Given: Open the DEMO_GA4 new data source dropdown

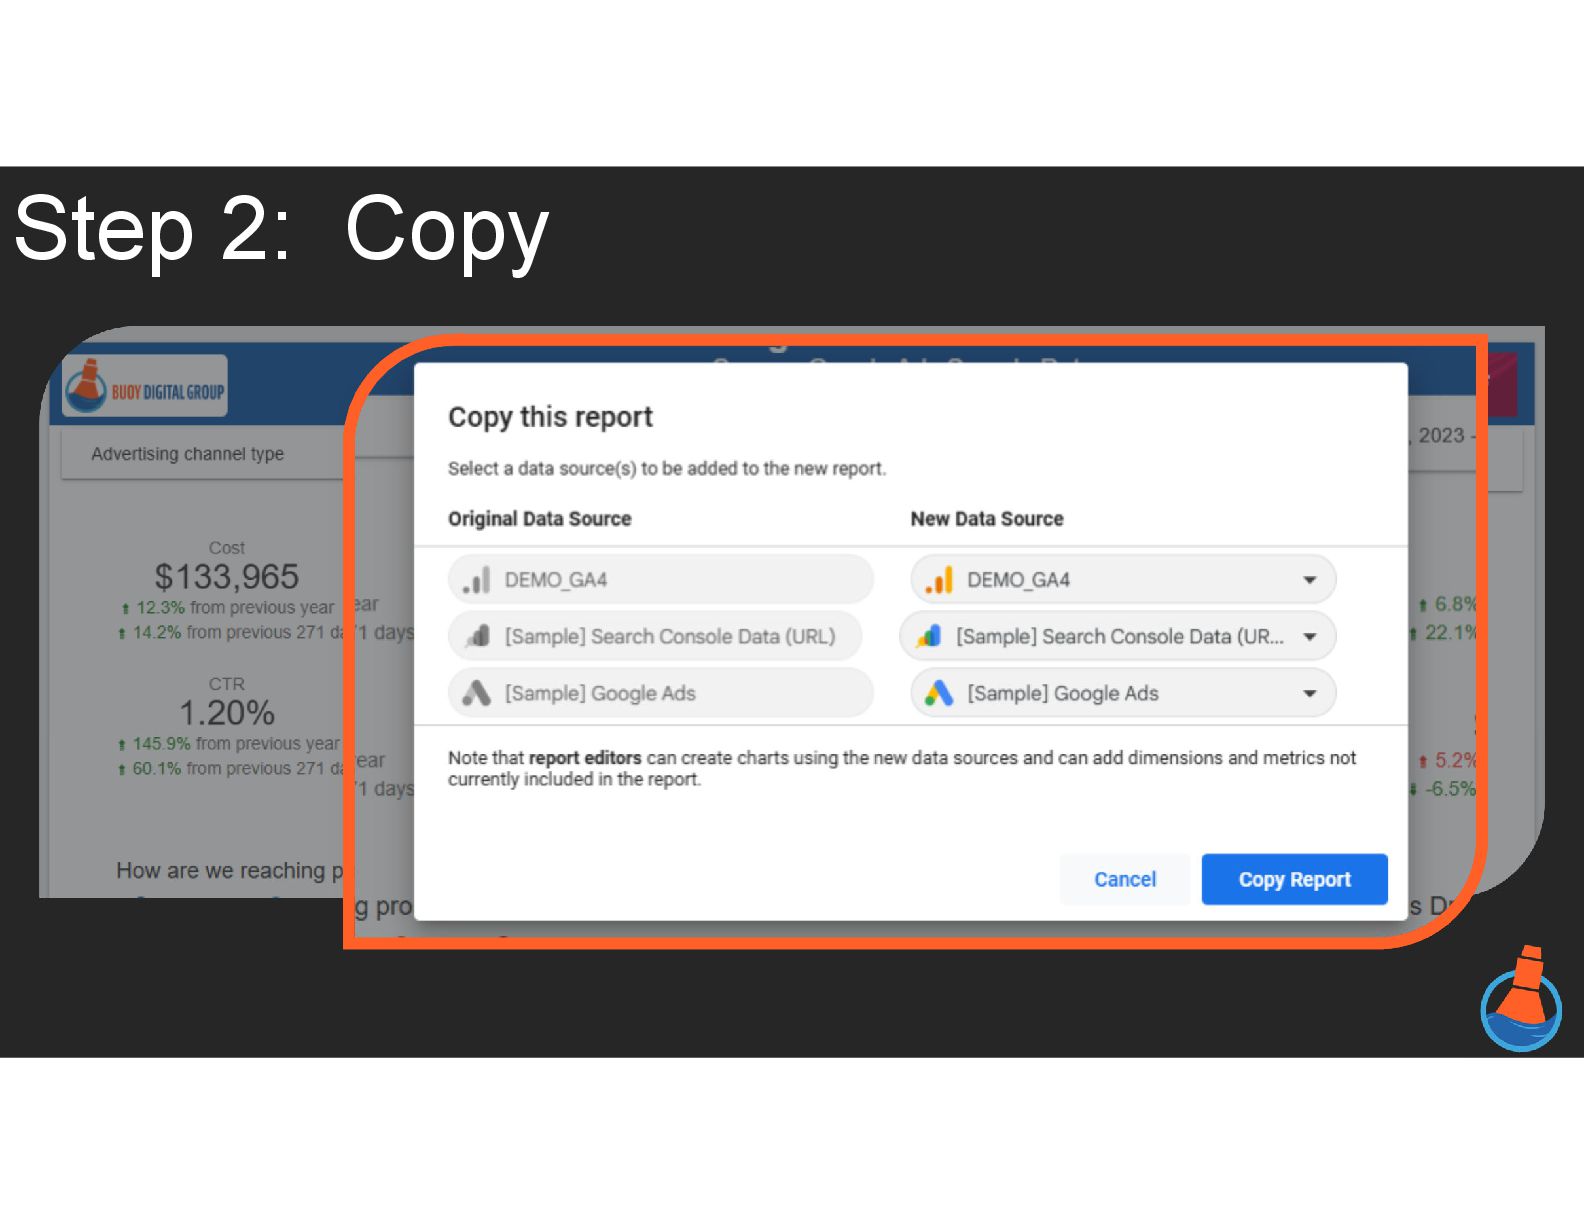Looking at the screenshot, I should [1123, 580].
